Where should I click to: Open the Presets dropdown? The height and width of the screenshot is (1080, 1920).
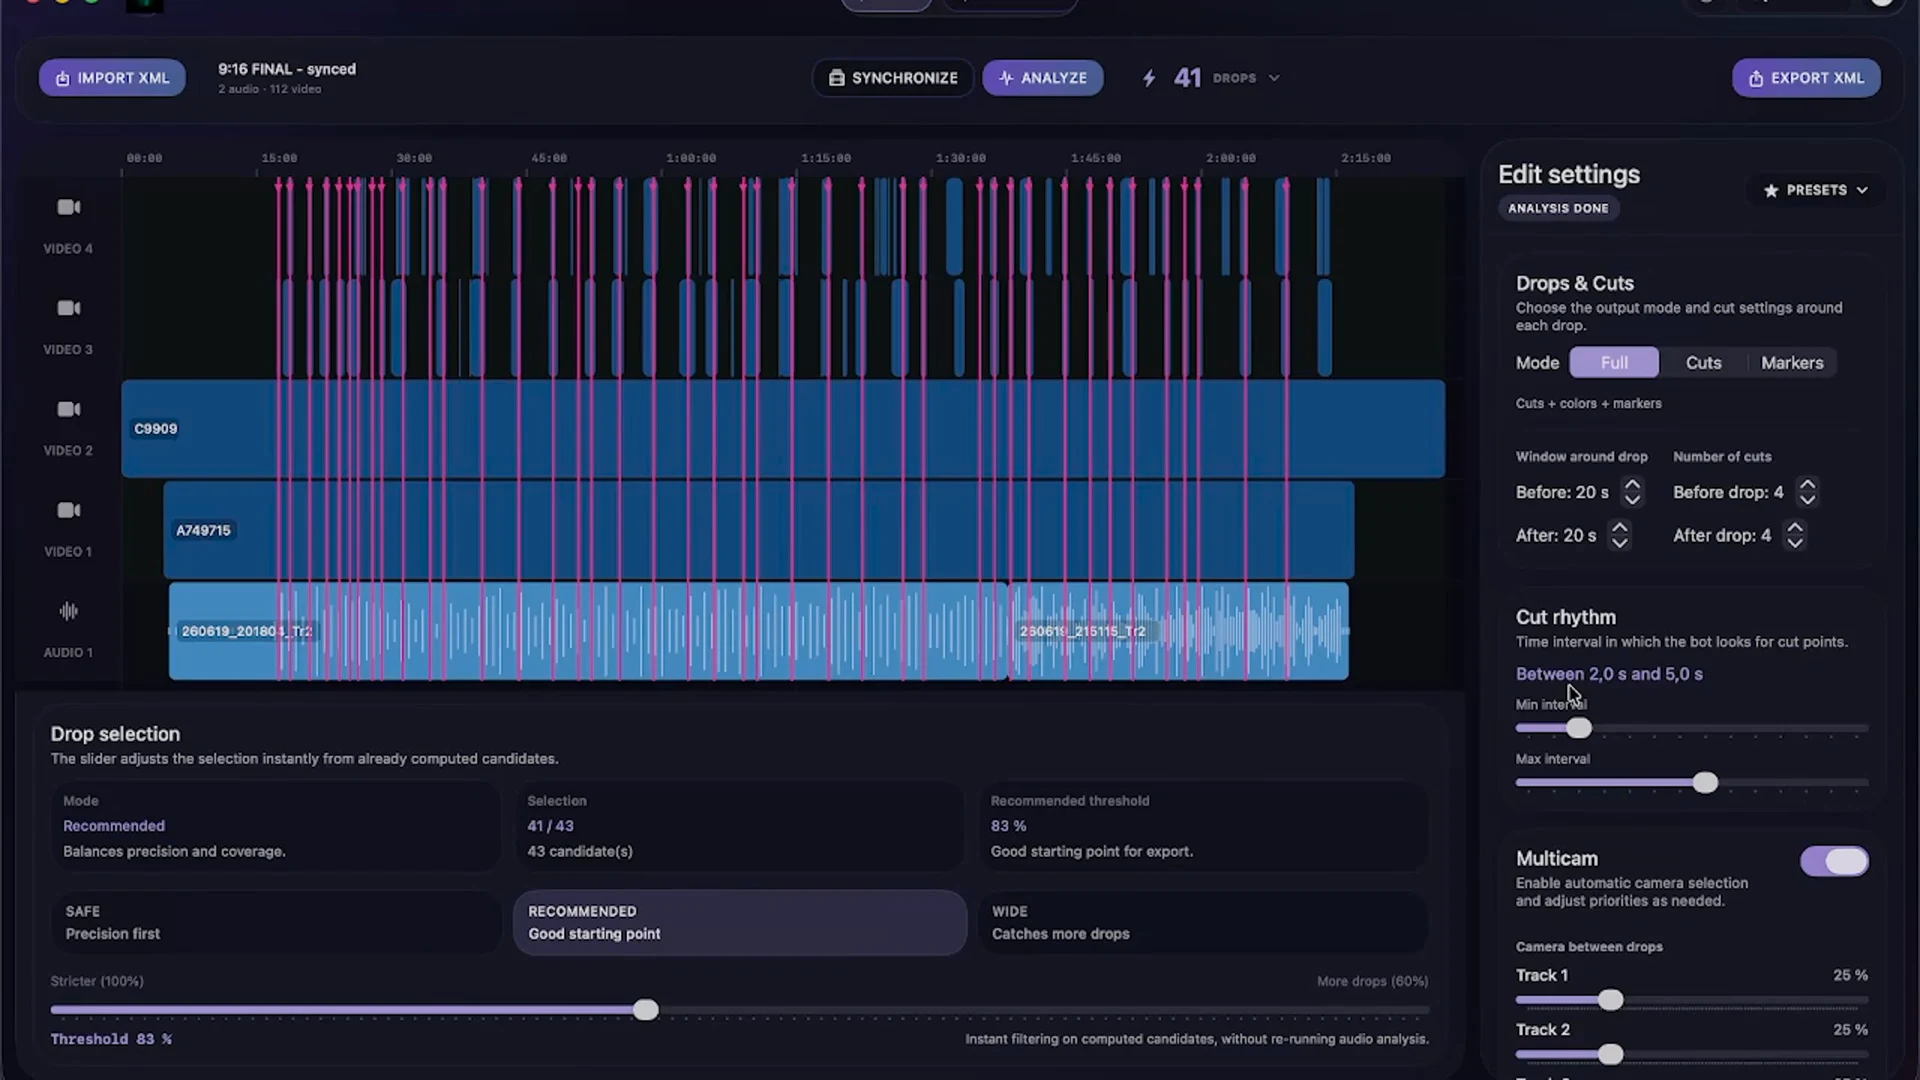(1816, 190)
